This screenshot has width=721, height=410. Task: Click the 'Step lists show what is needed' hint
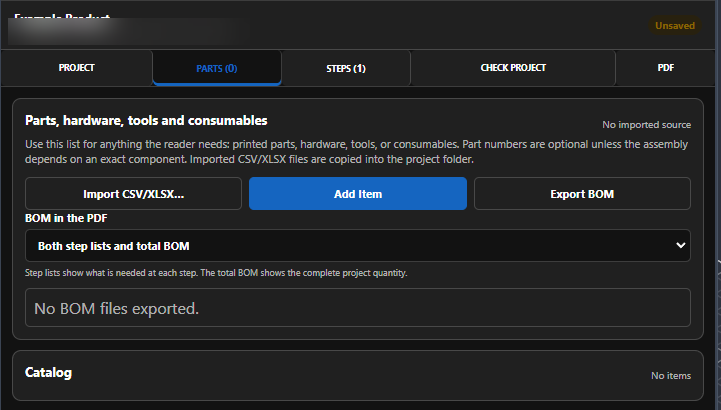216,273
